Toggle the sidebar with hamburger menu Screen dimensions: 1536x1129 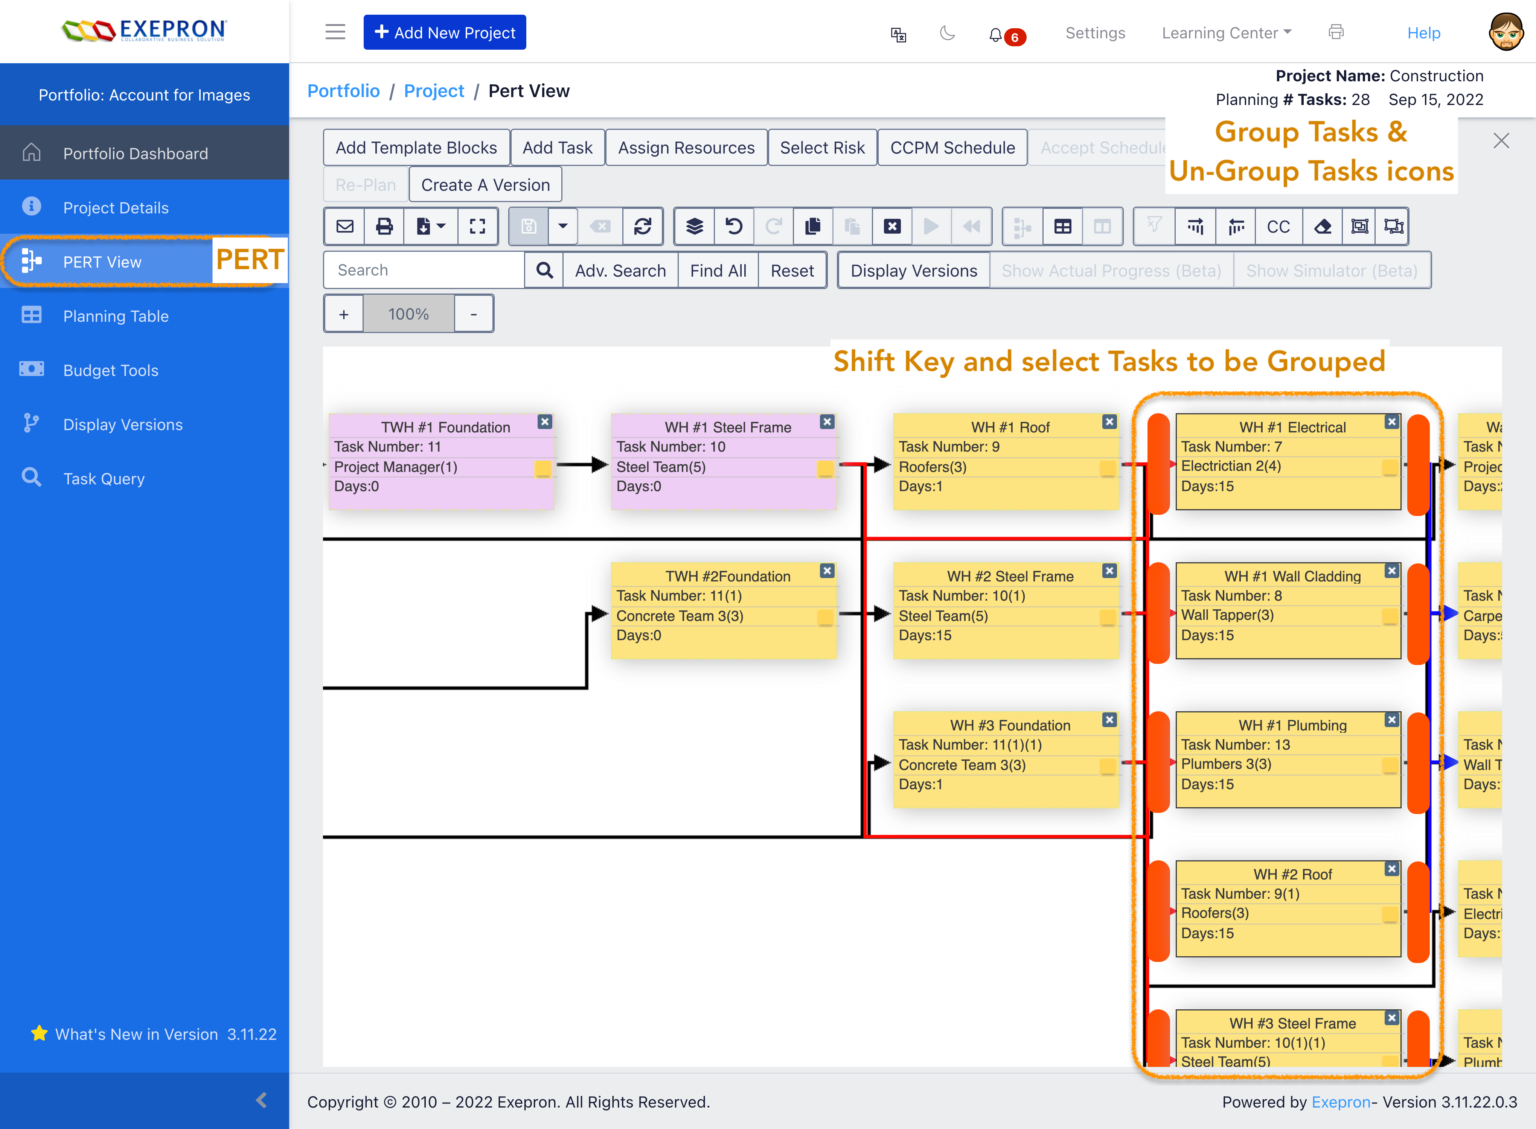click(x=335, y=32)
